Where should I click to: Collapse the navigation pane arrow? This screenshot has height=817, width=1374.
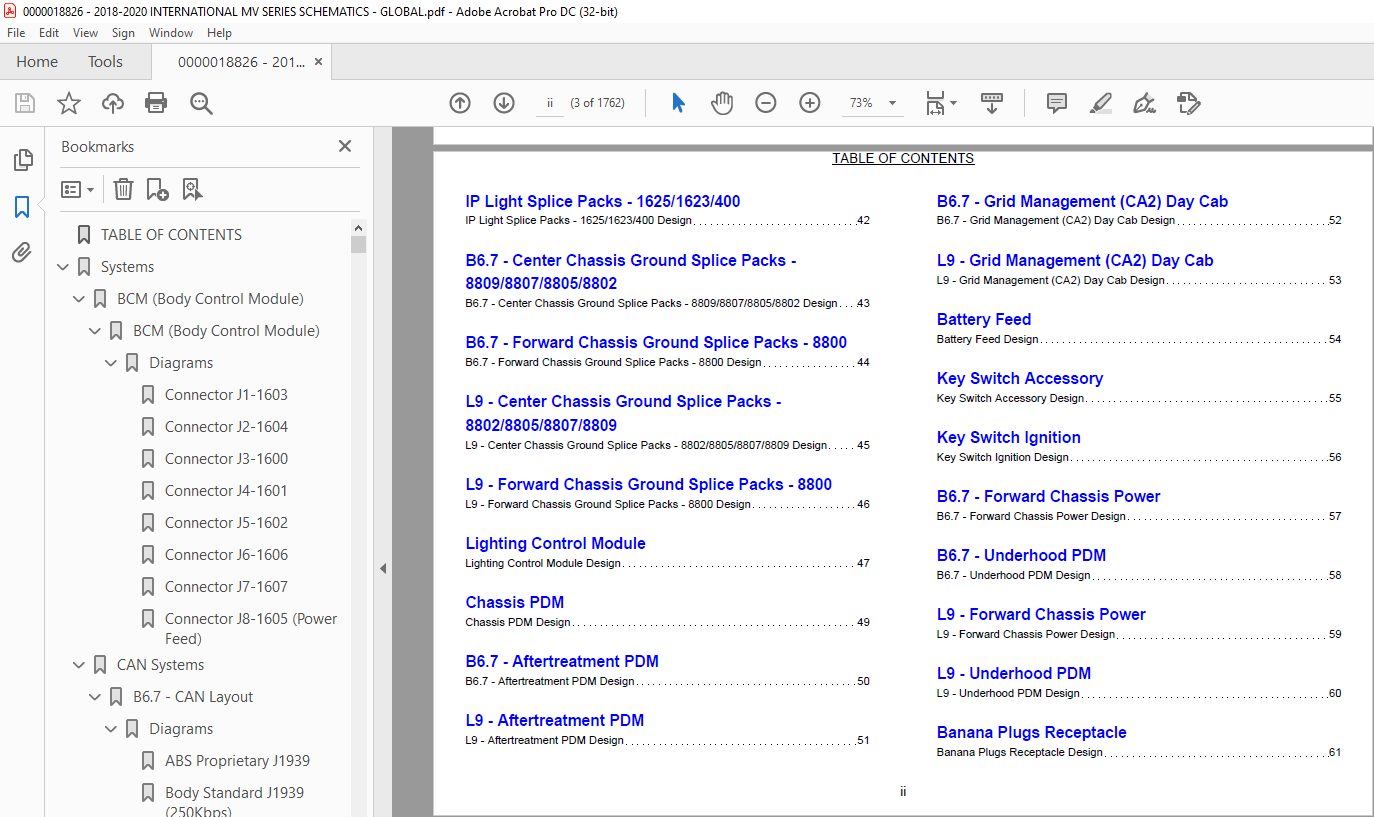tap(382, 568)
